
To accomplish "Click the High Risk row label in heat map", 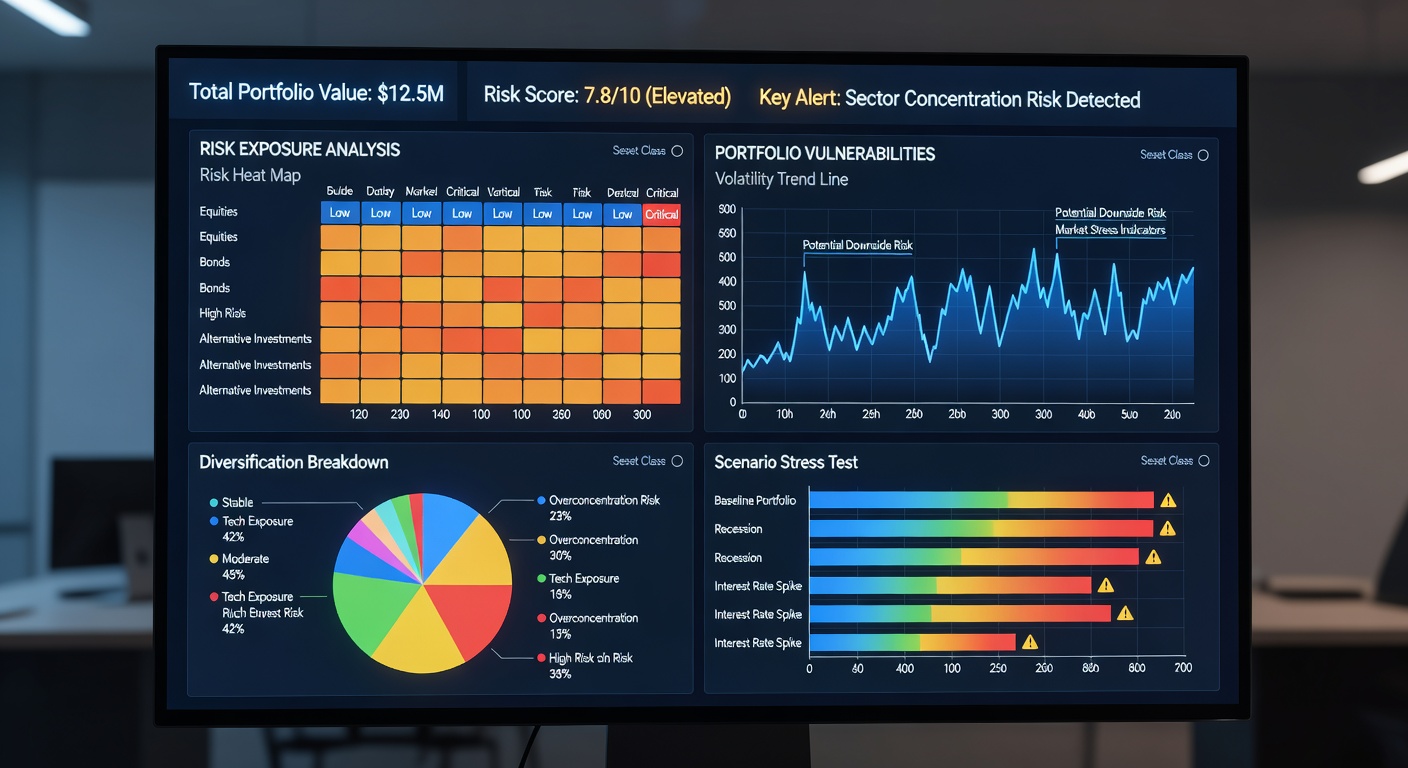I will pos(223,313).
